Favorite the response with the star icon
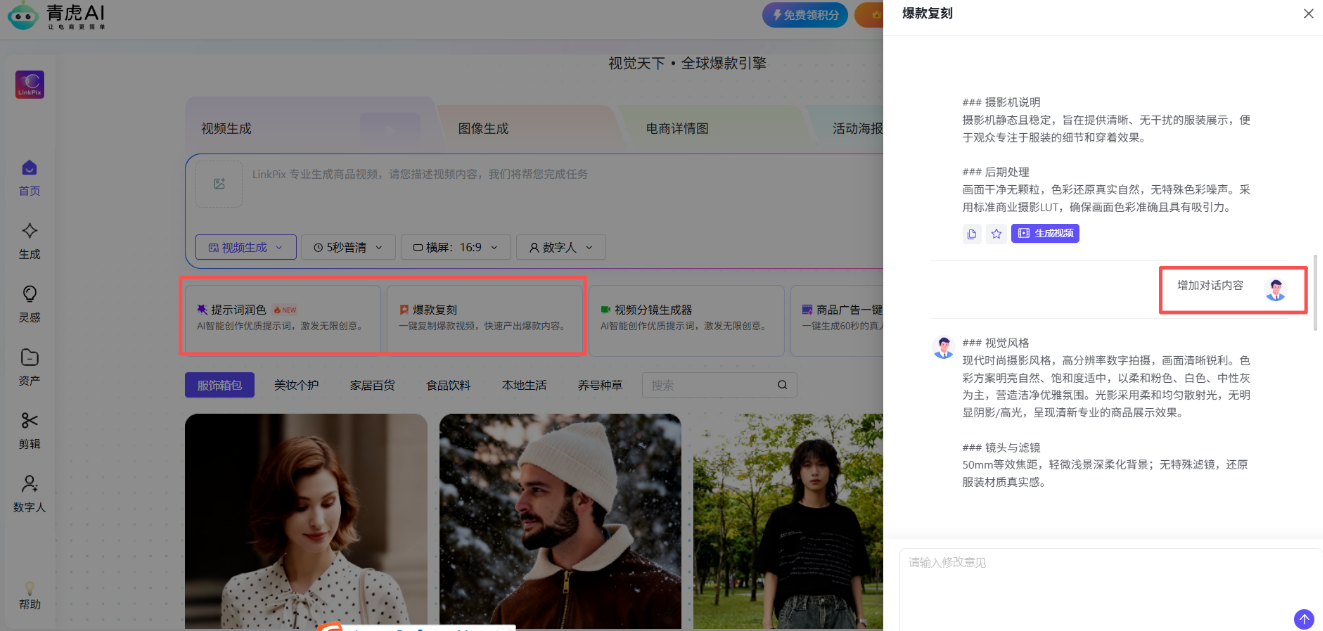 pos(996,233)
